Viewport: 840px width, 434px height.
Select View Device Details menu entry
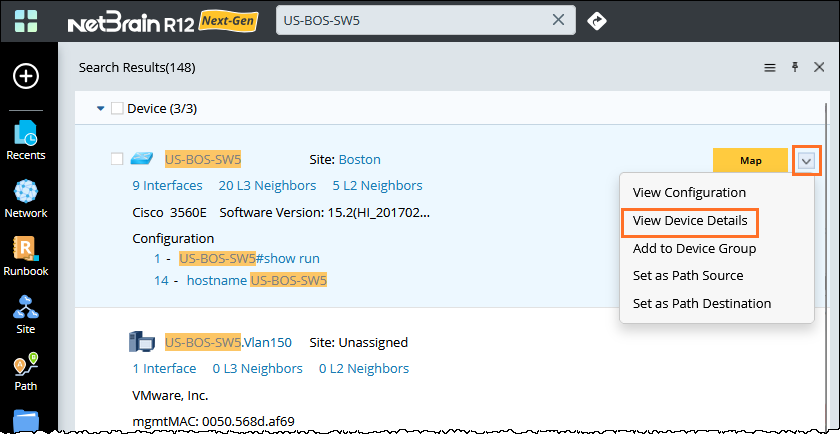(x=691, y=220)
